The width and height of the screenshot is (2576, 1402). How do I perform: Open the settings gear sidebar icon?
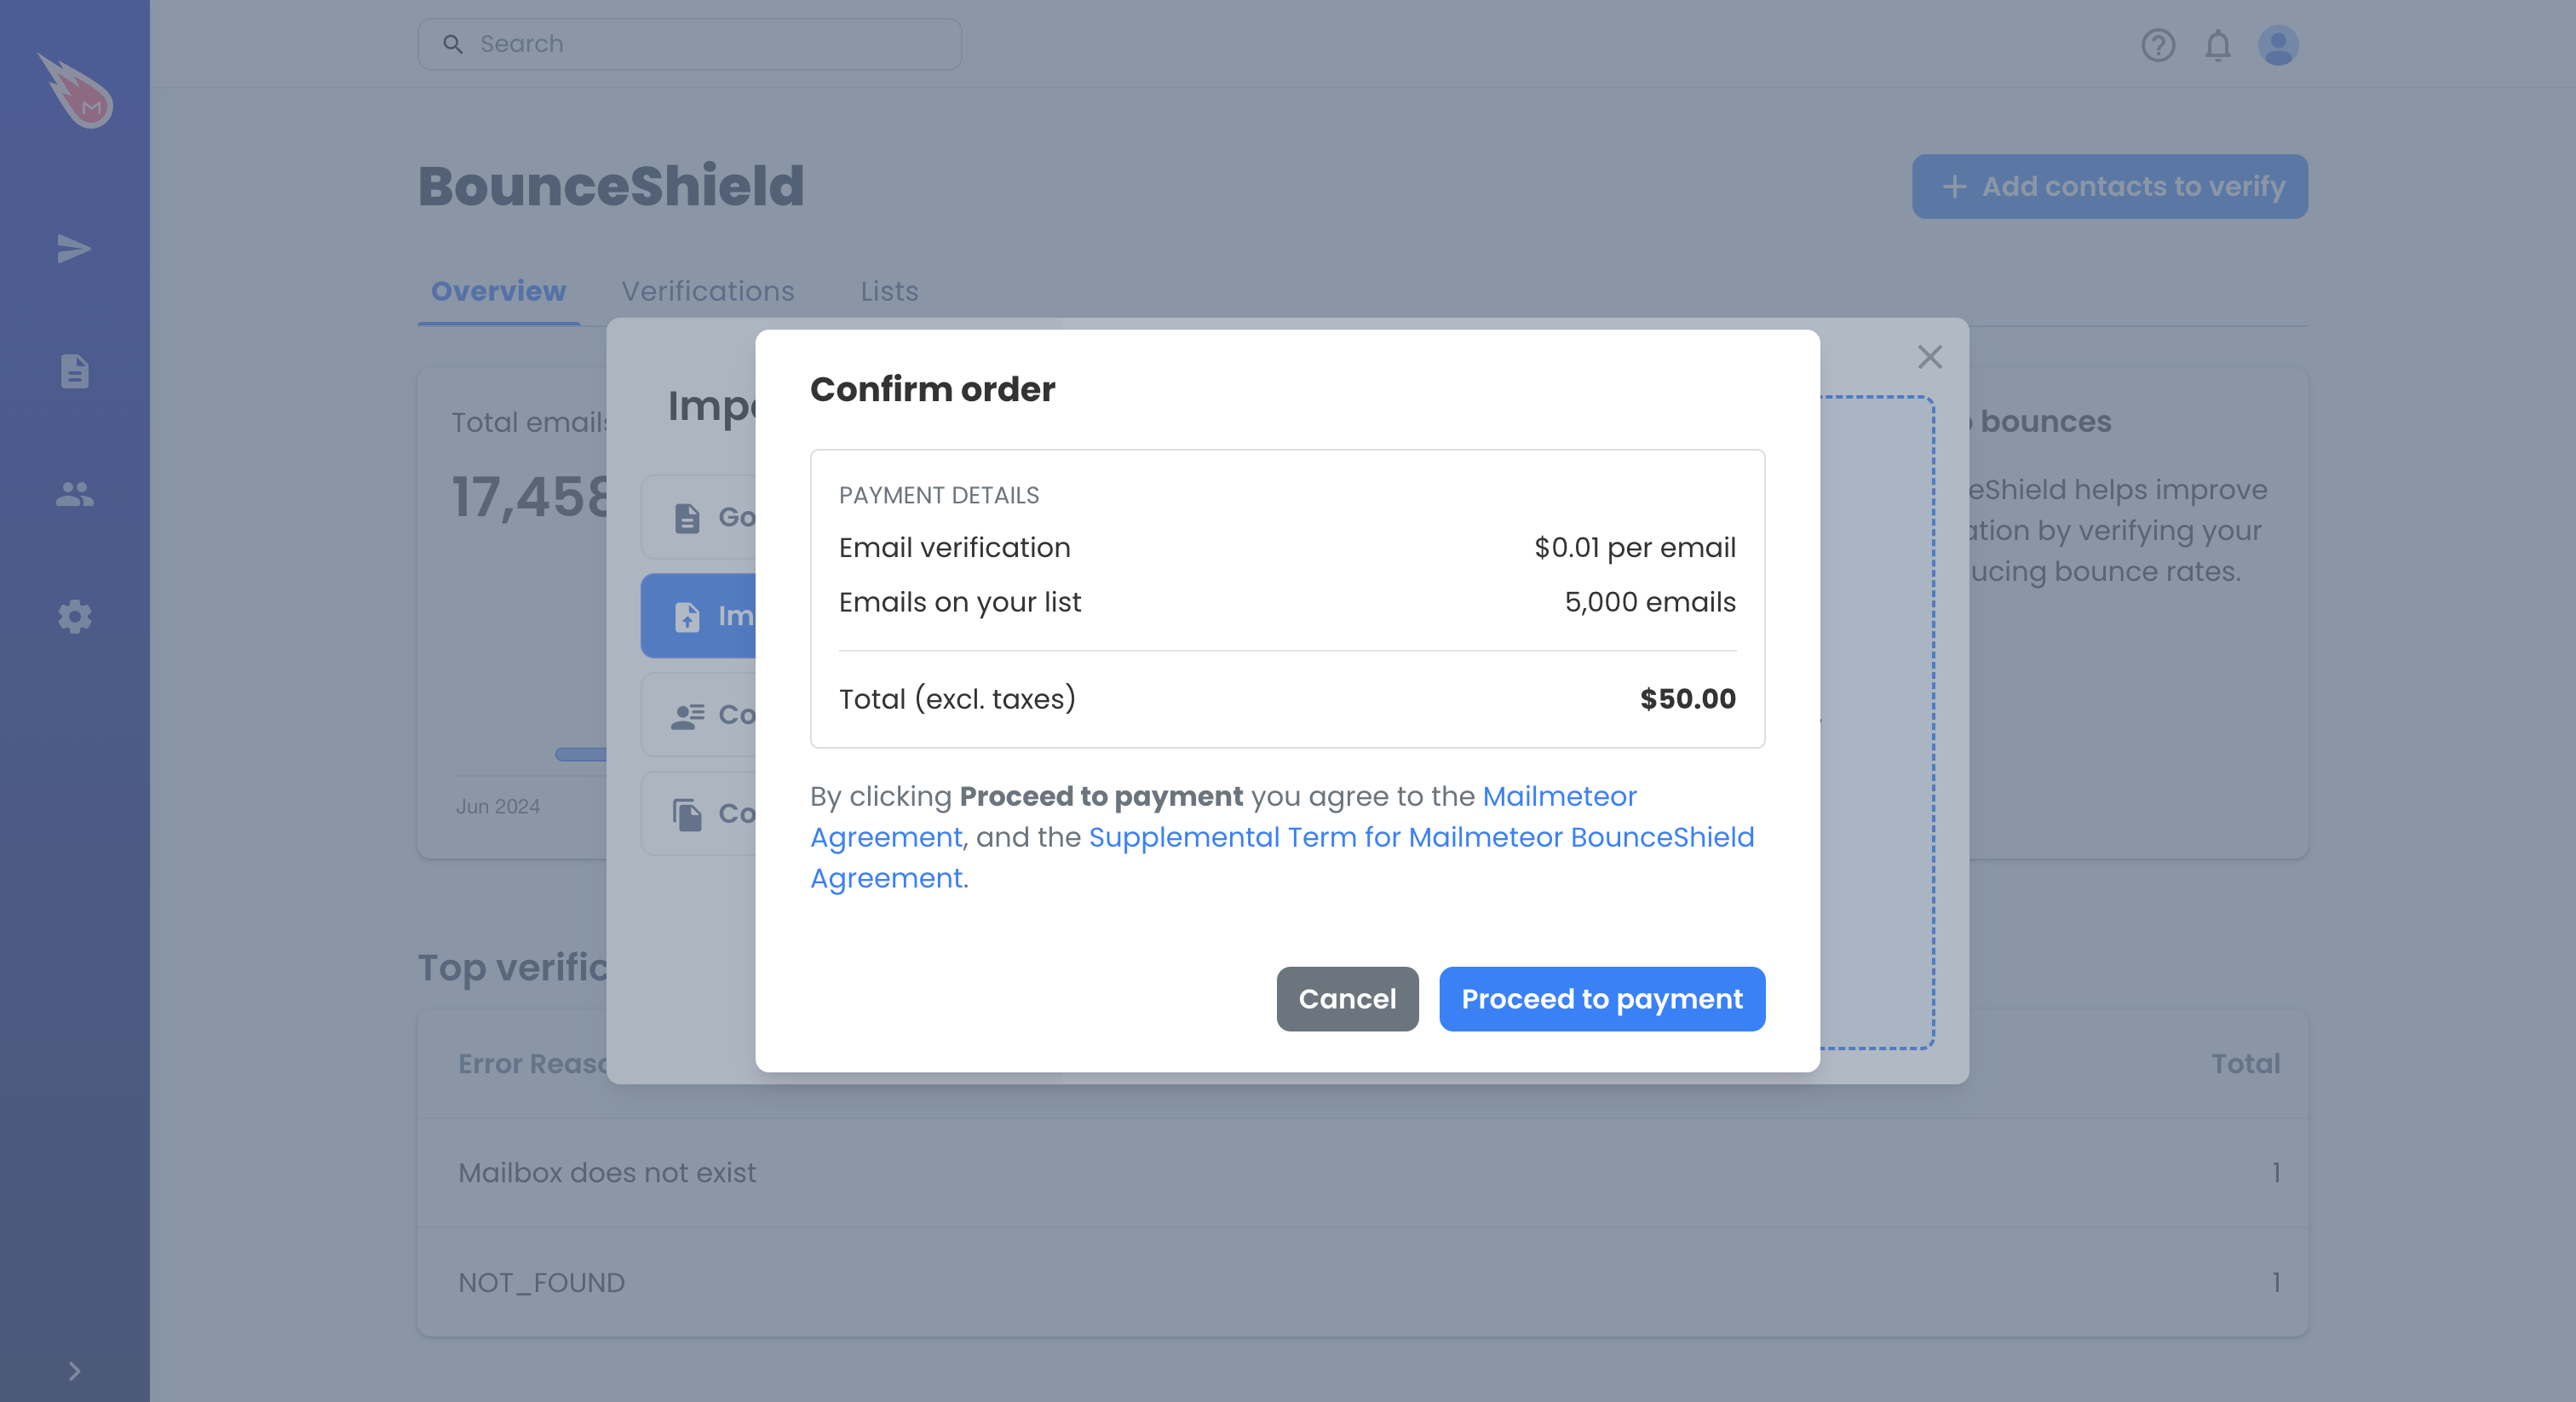tap(74, 617)
